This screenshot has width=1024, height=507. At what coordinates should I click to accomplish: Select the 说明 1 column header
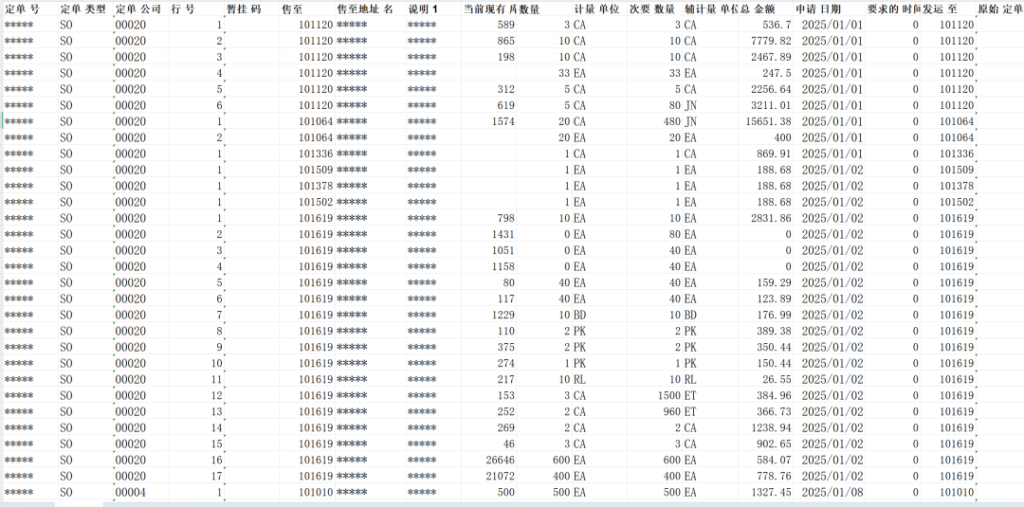point(423,9)
